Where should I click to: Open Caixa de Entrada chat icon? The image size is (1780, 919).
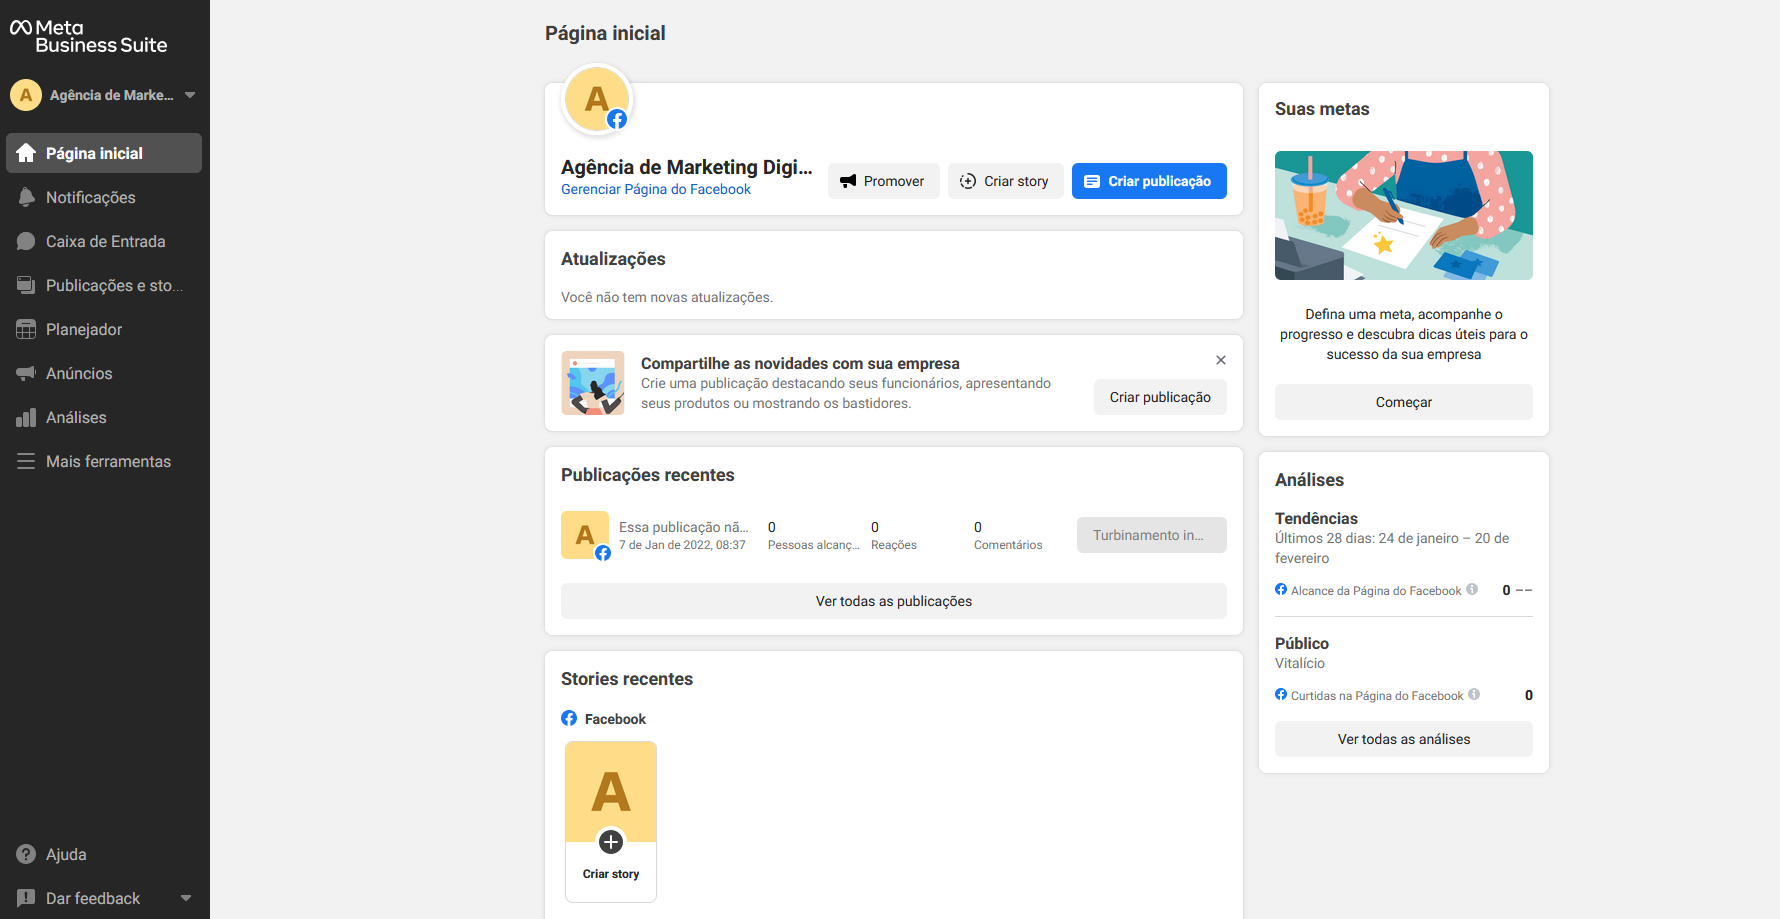point(26,242)
